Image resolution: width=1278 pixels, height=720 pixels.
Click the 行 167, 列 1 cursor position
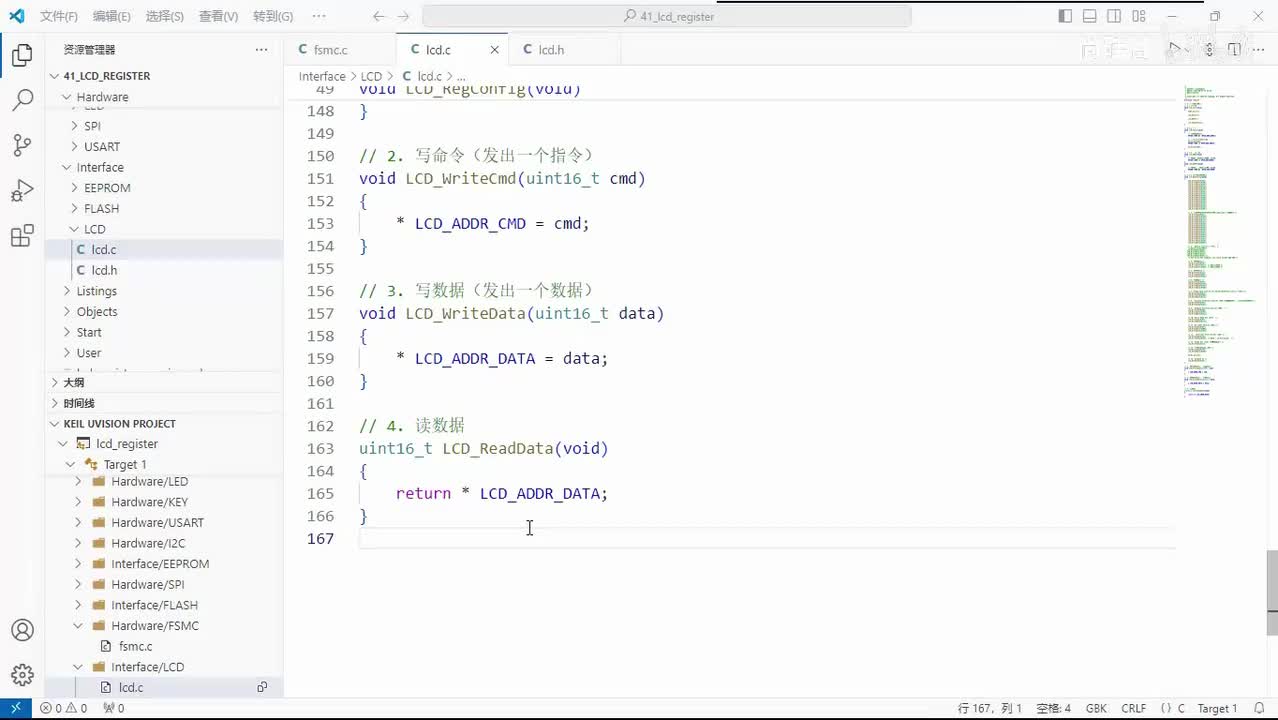(x=990, y=708)
